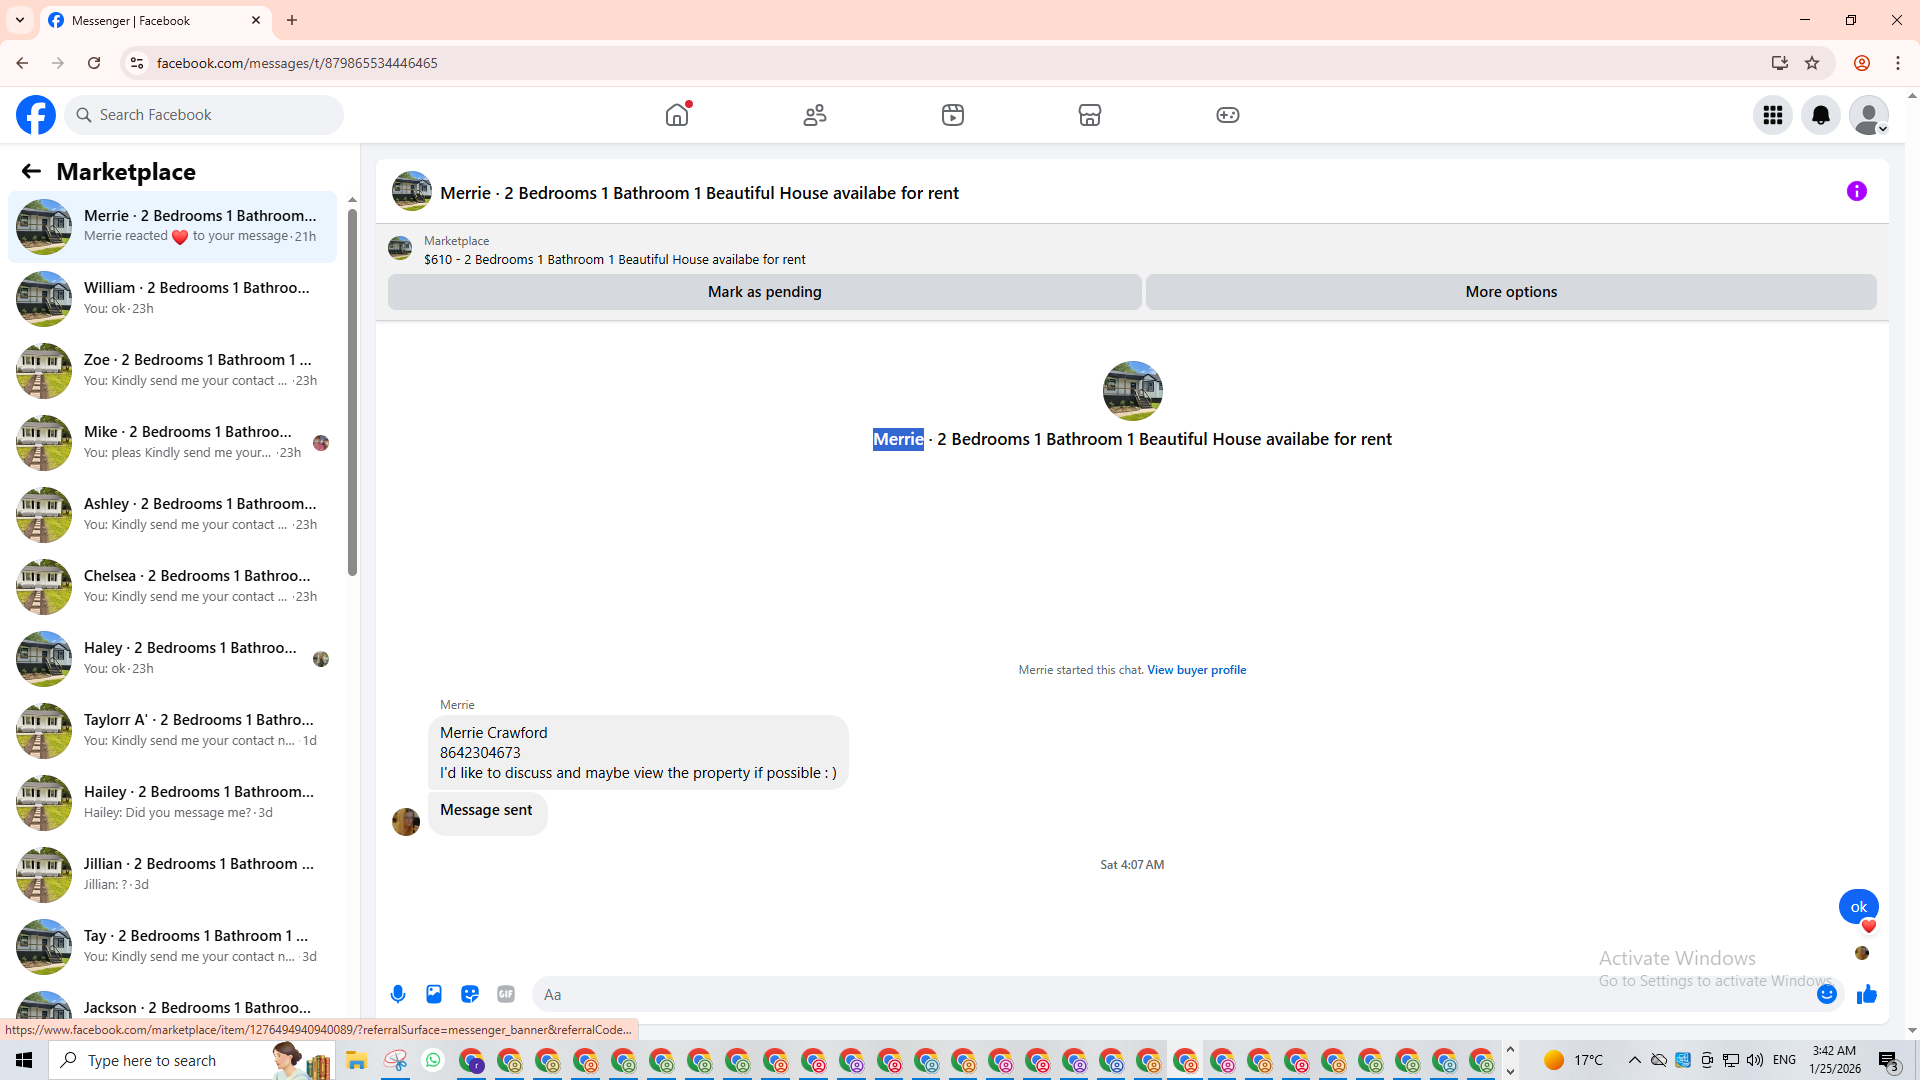Open the Gaming controller icon

coord(1228,115)
